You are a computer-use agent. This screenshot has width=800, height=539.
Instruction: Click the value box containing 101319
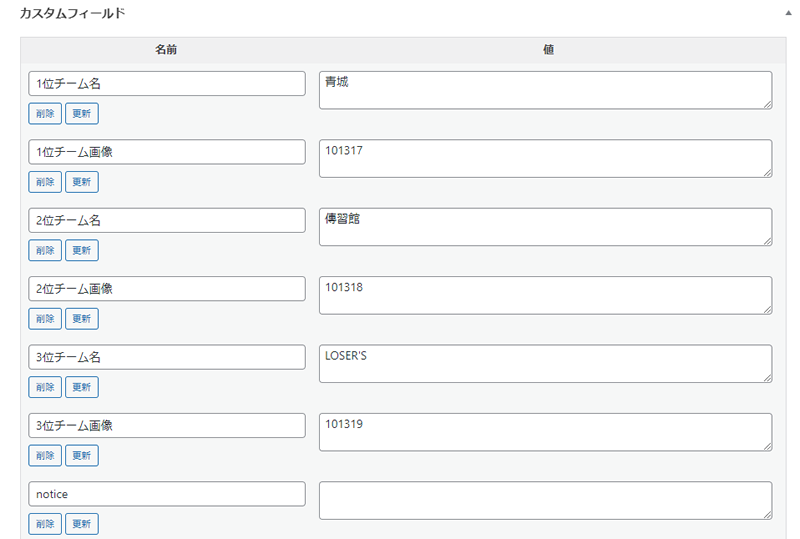coord(545,432)
